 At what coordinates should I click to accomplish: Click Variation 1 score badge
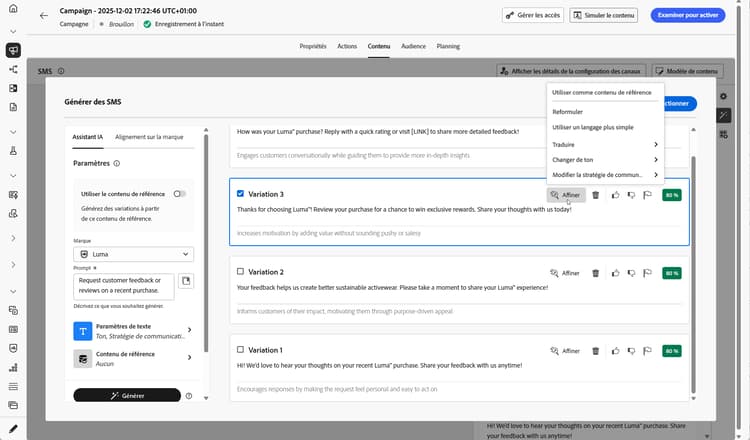[x=672, y=351]
